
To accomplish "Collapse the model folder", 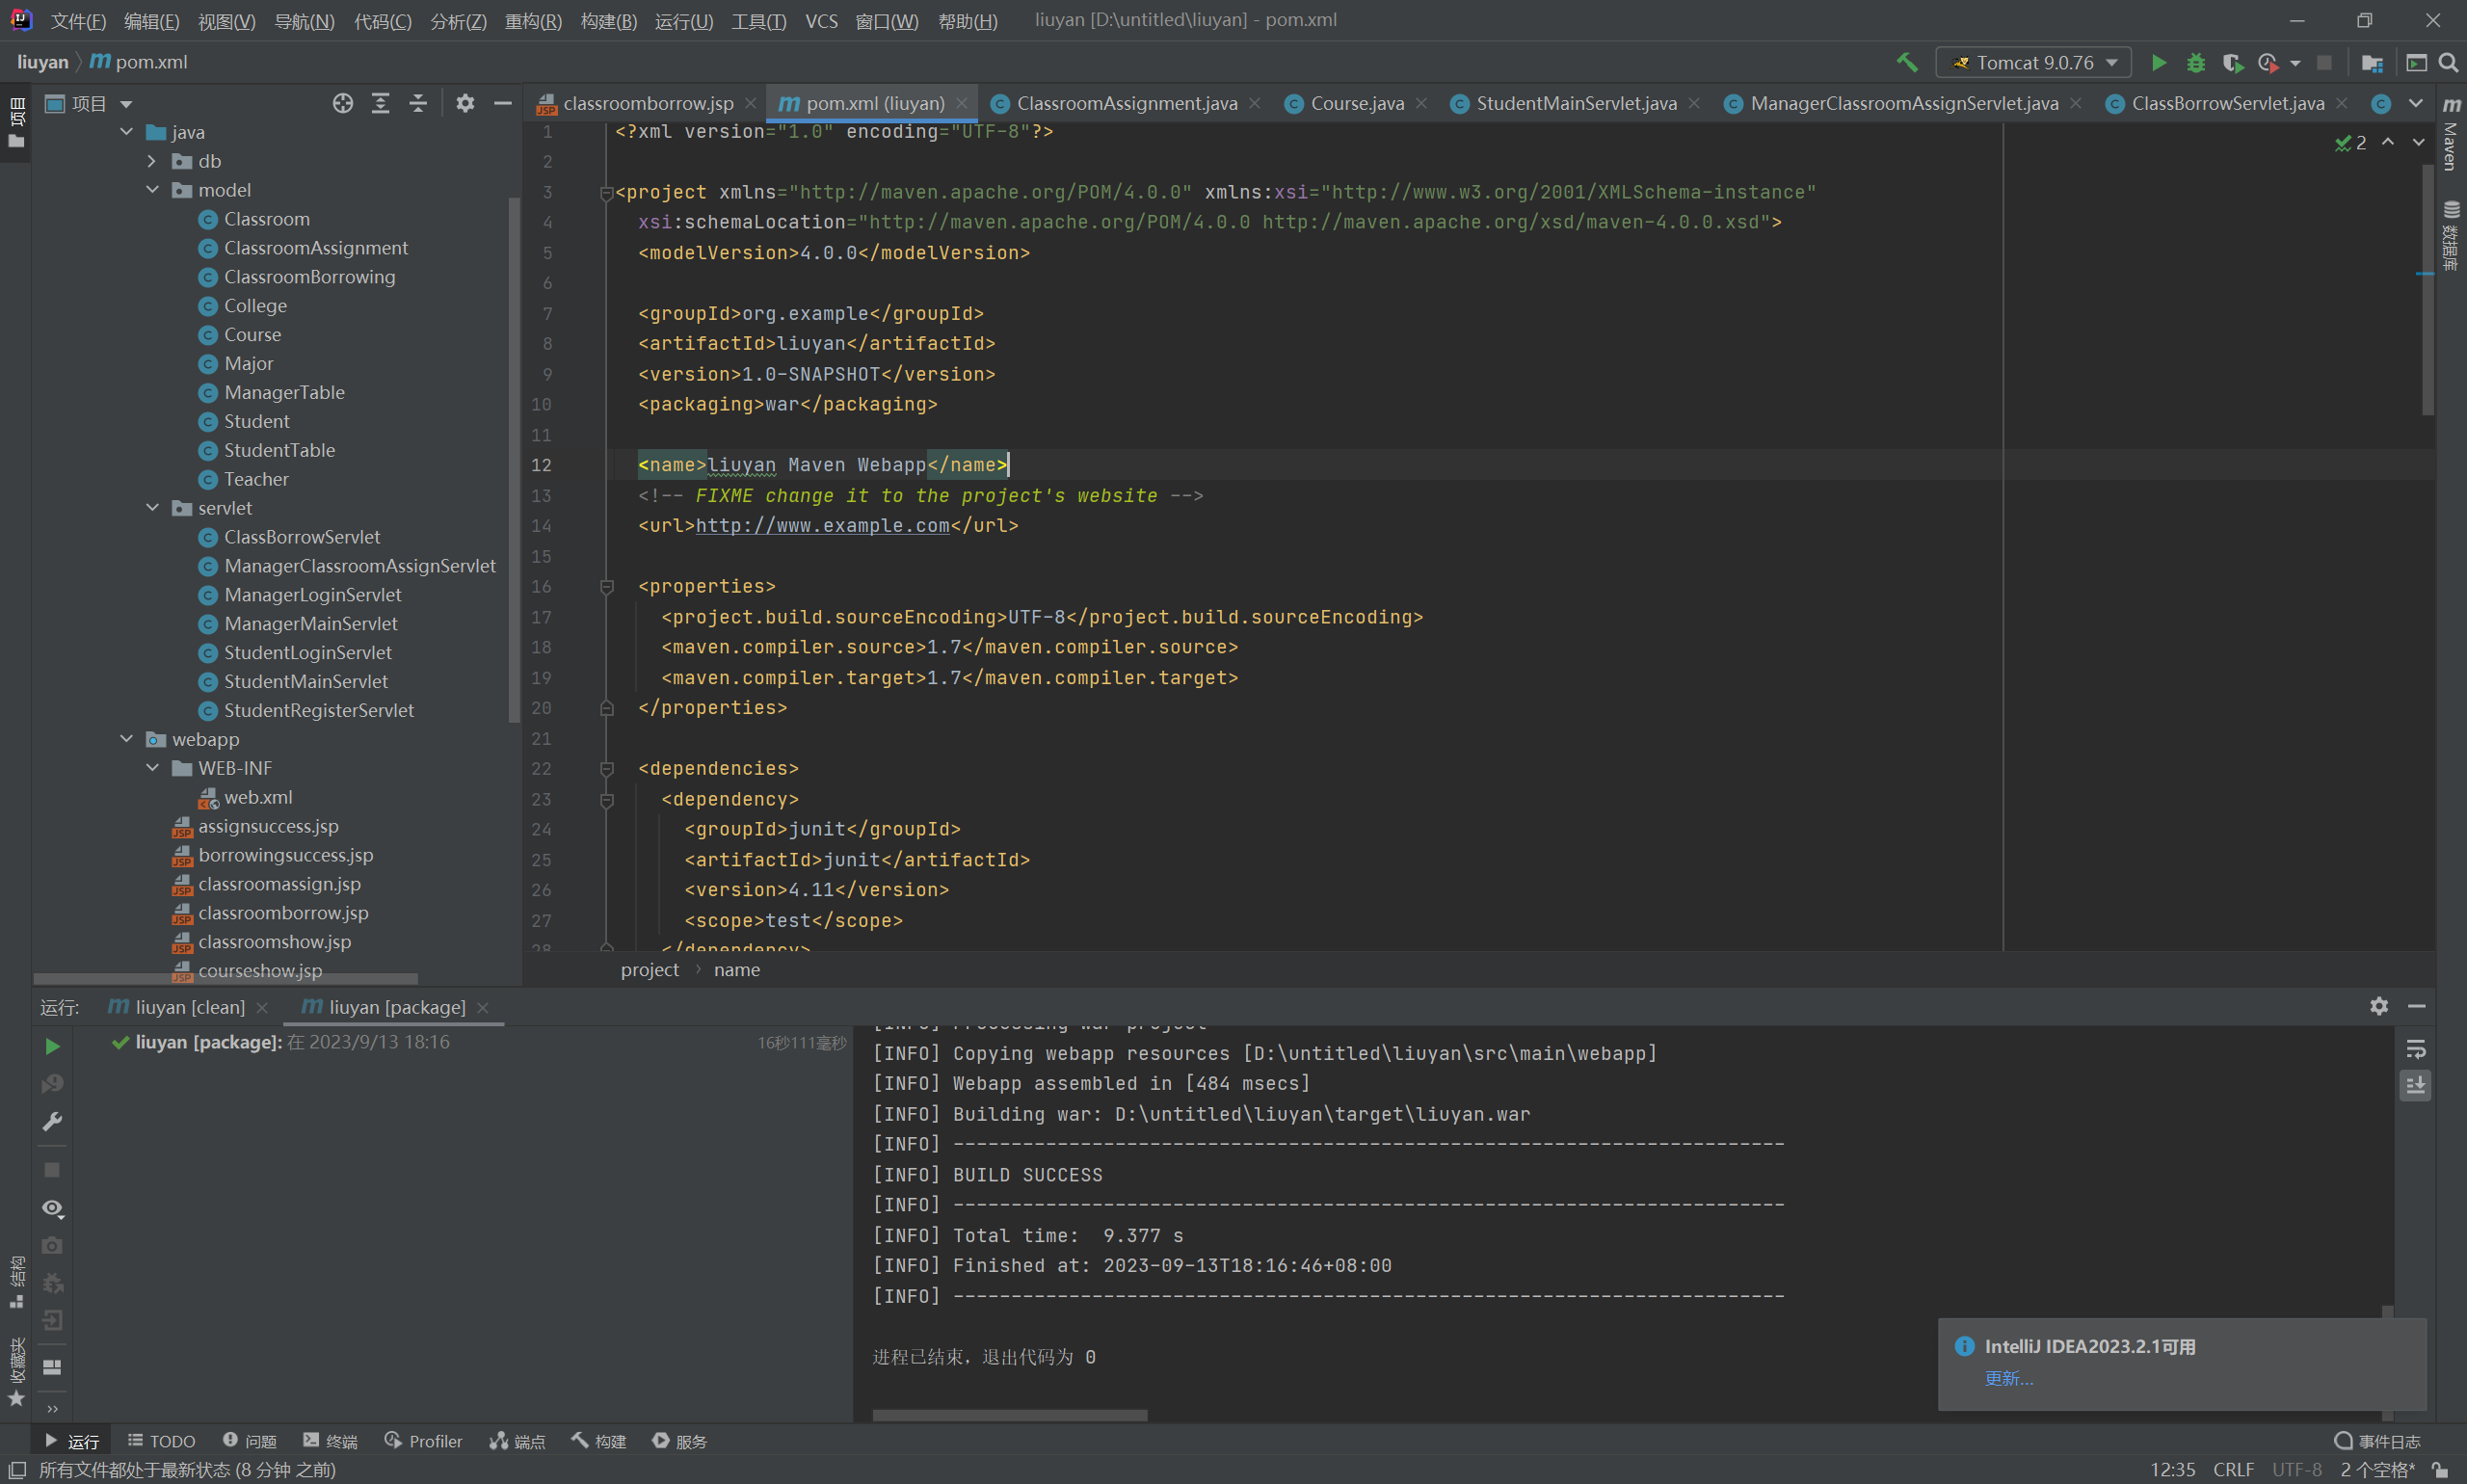I will click(153, 190).
